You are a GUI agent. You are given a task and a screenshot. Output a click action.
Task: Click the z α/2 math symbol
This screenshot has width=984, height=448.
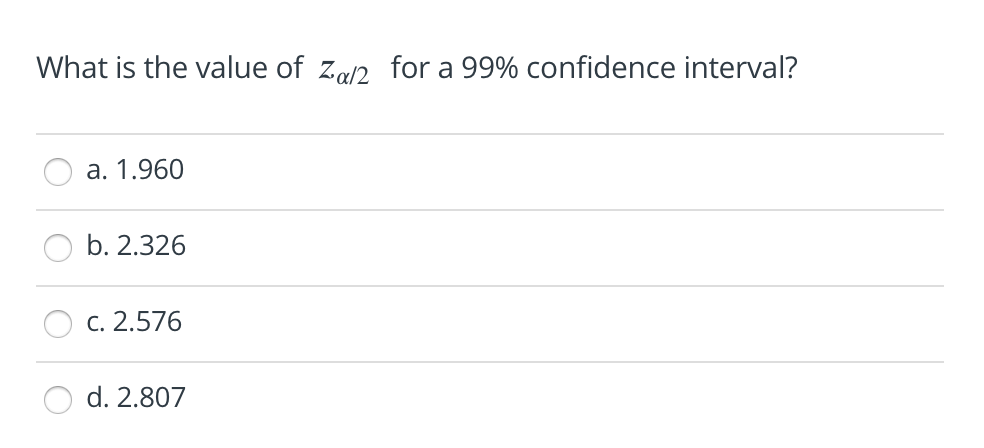(344, 71)
